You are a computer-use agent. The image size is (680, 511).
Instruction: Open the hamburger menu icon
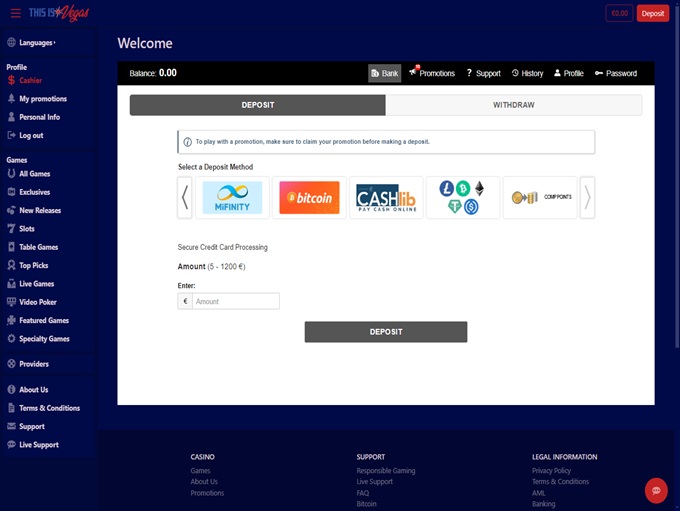pyautogui.click(x=15, y=13)
